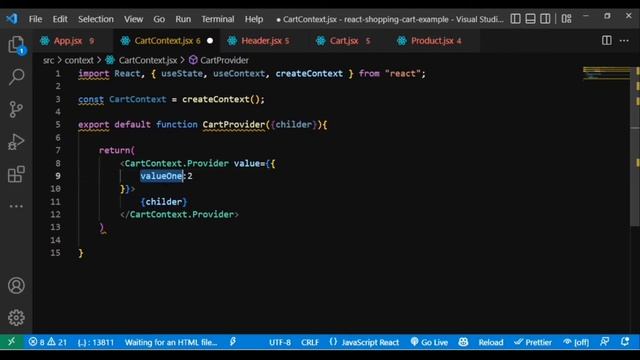Open the Run and Debug view
This screenshot has height=360, width=640.
[x=16, y=142]
